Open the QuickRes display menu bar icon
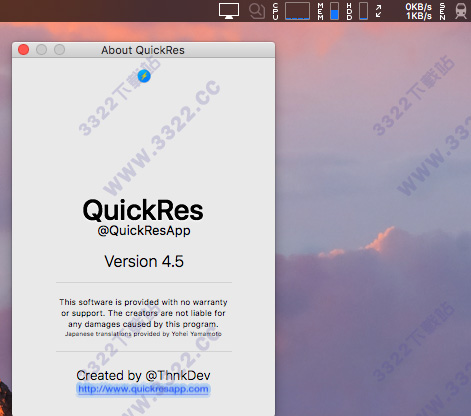This screenshot has width=471, height=416. (229, 11)
